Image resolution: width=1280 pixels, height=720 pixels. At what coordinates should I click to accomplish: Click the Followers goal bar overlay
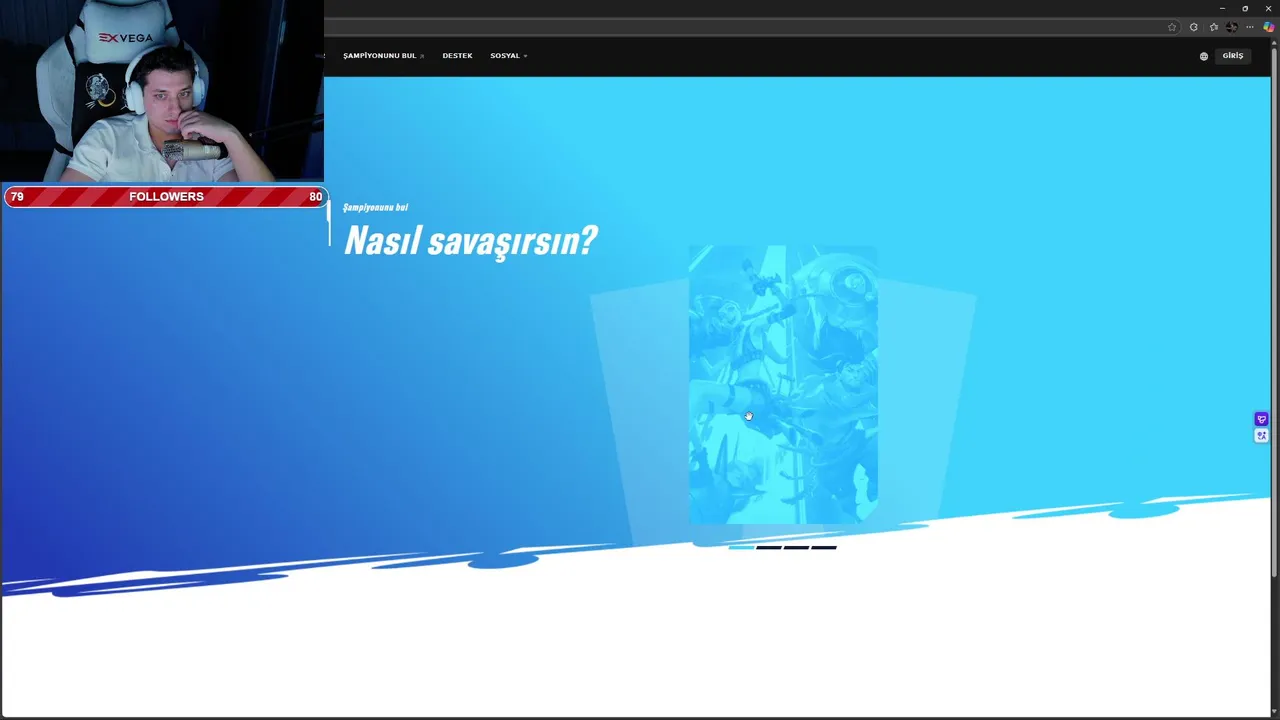click(166, 196)
